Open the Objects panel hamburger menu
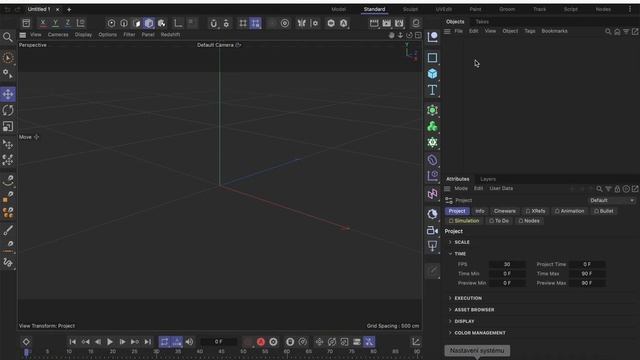The image size is (640, 360). [x=447, y=31]
